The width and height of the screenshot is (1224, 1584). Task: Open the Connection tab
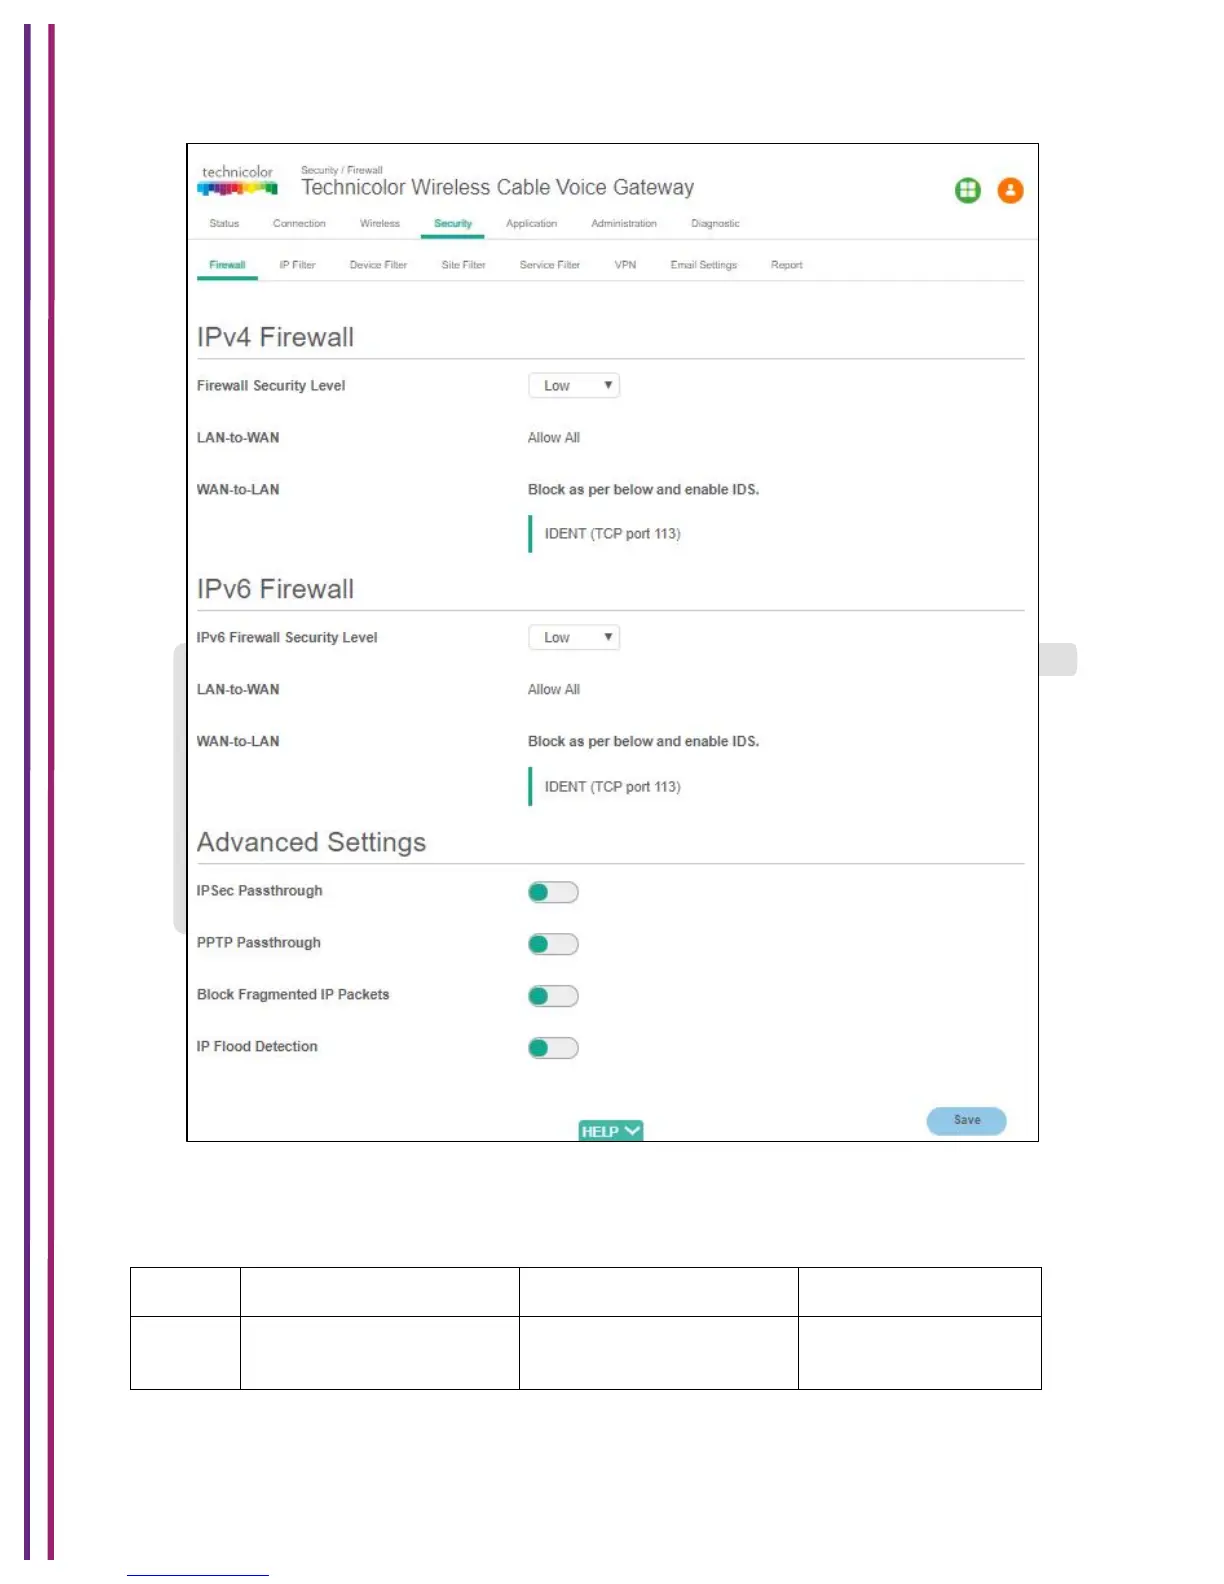pyautogui.click(x=299, y=224)
